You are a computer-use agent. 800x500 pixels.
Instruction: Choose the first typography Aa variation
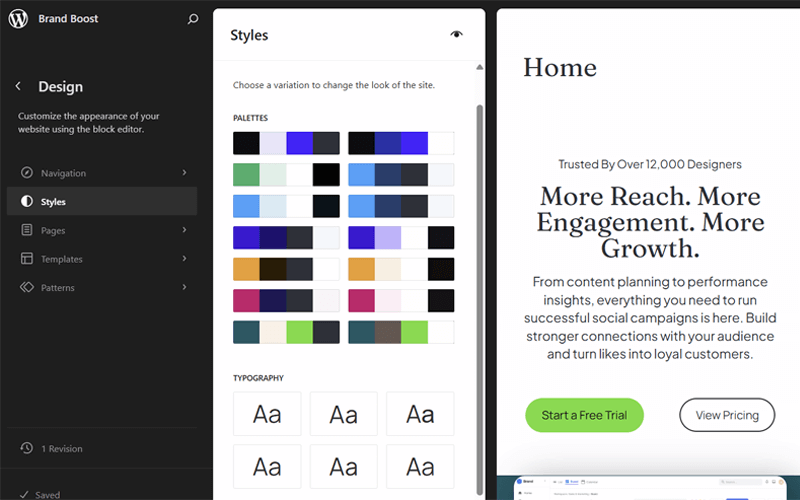[267, 414]
